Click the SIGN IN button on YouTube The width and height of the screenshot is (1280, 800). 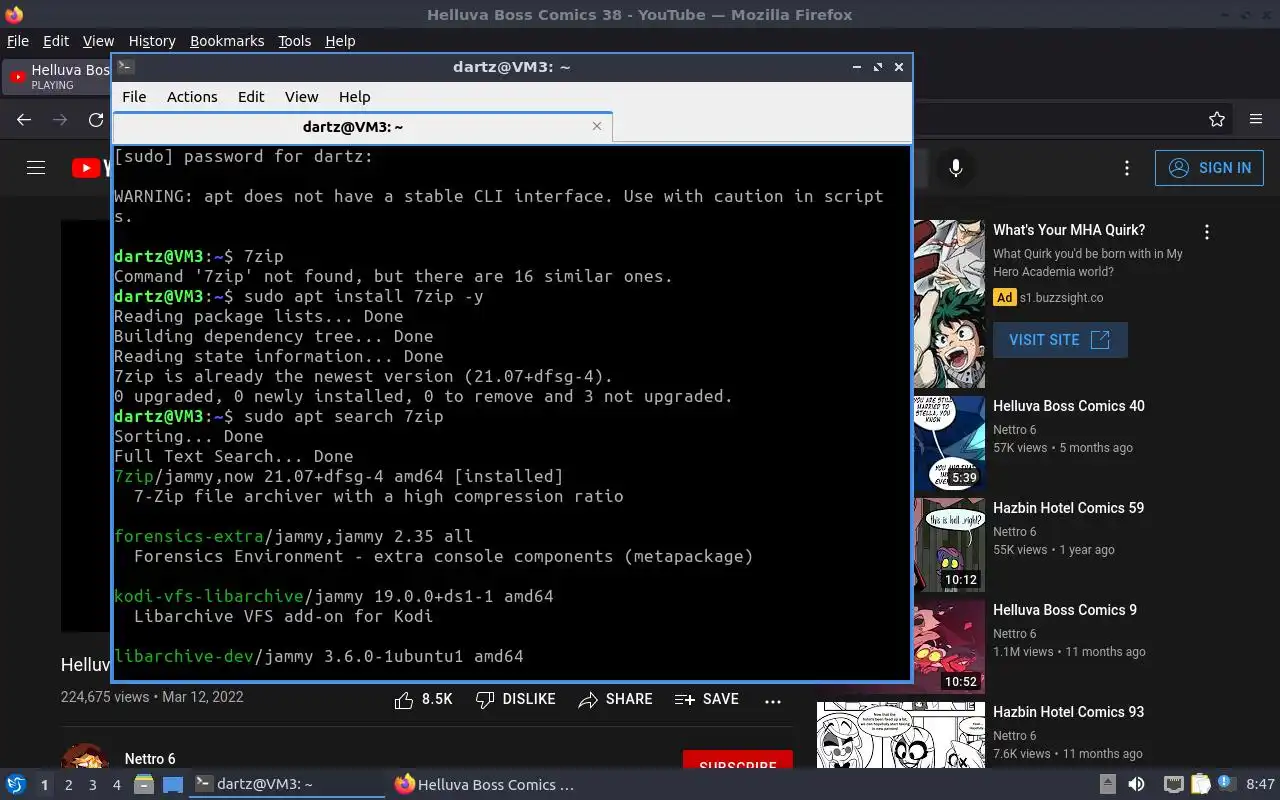[x=1209, y=168]
